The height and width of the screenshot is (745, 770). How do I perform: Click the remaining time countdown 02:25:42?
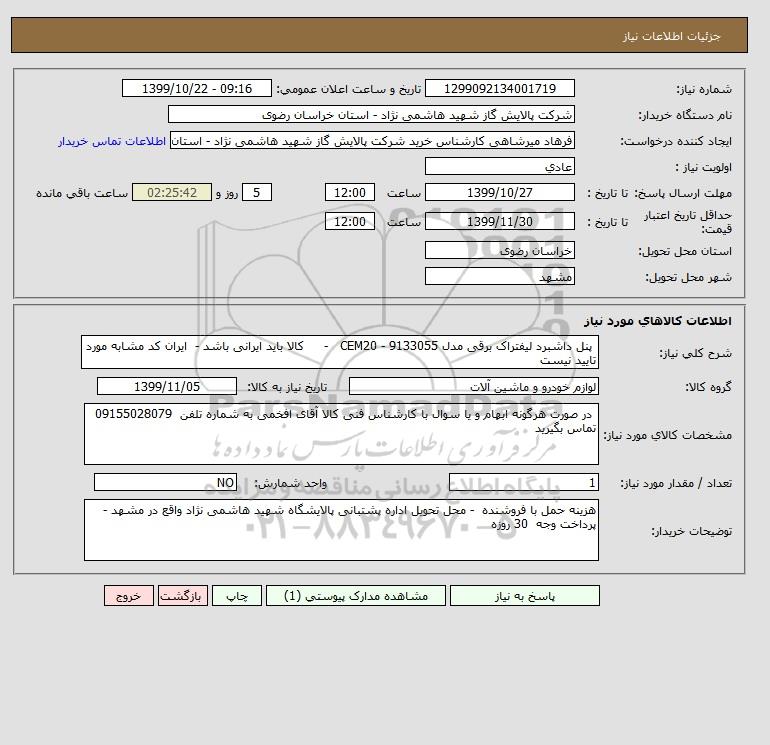(172, 193)
